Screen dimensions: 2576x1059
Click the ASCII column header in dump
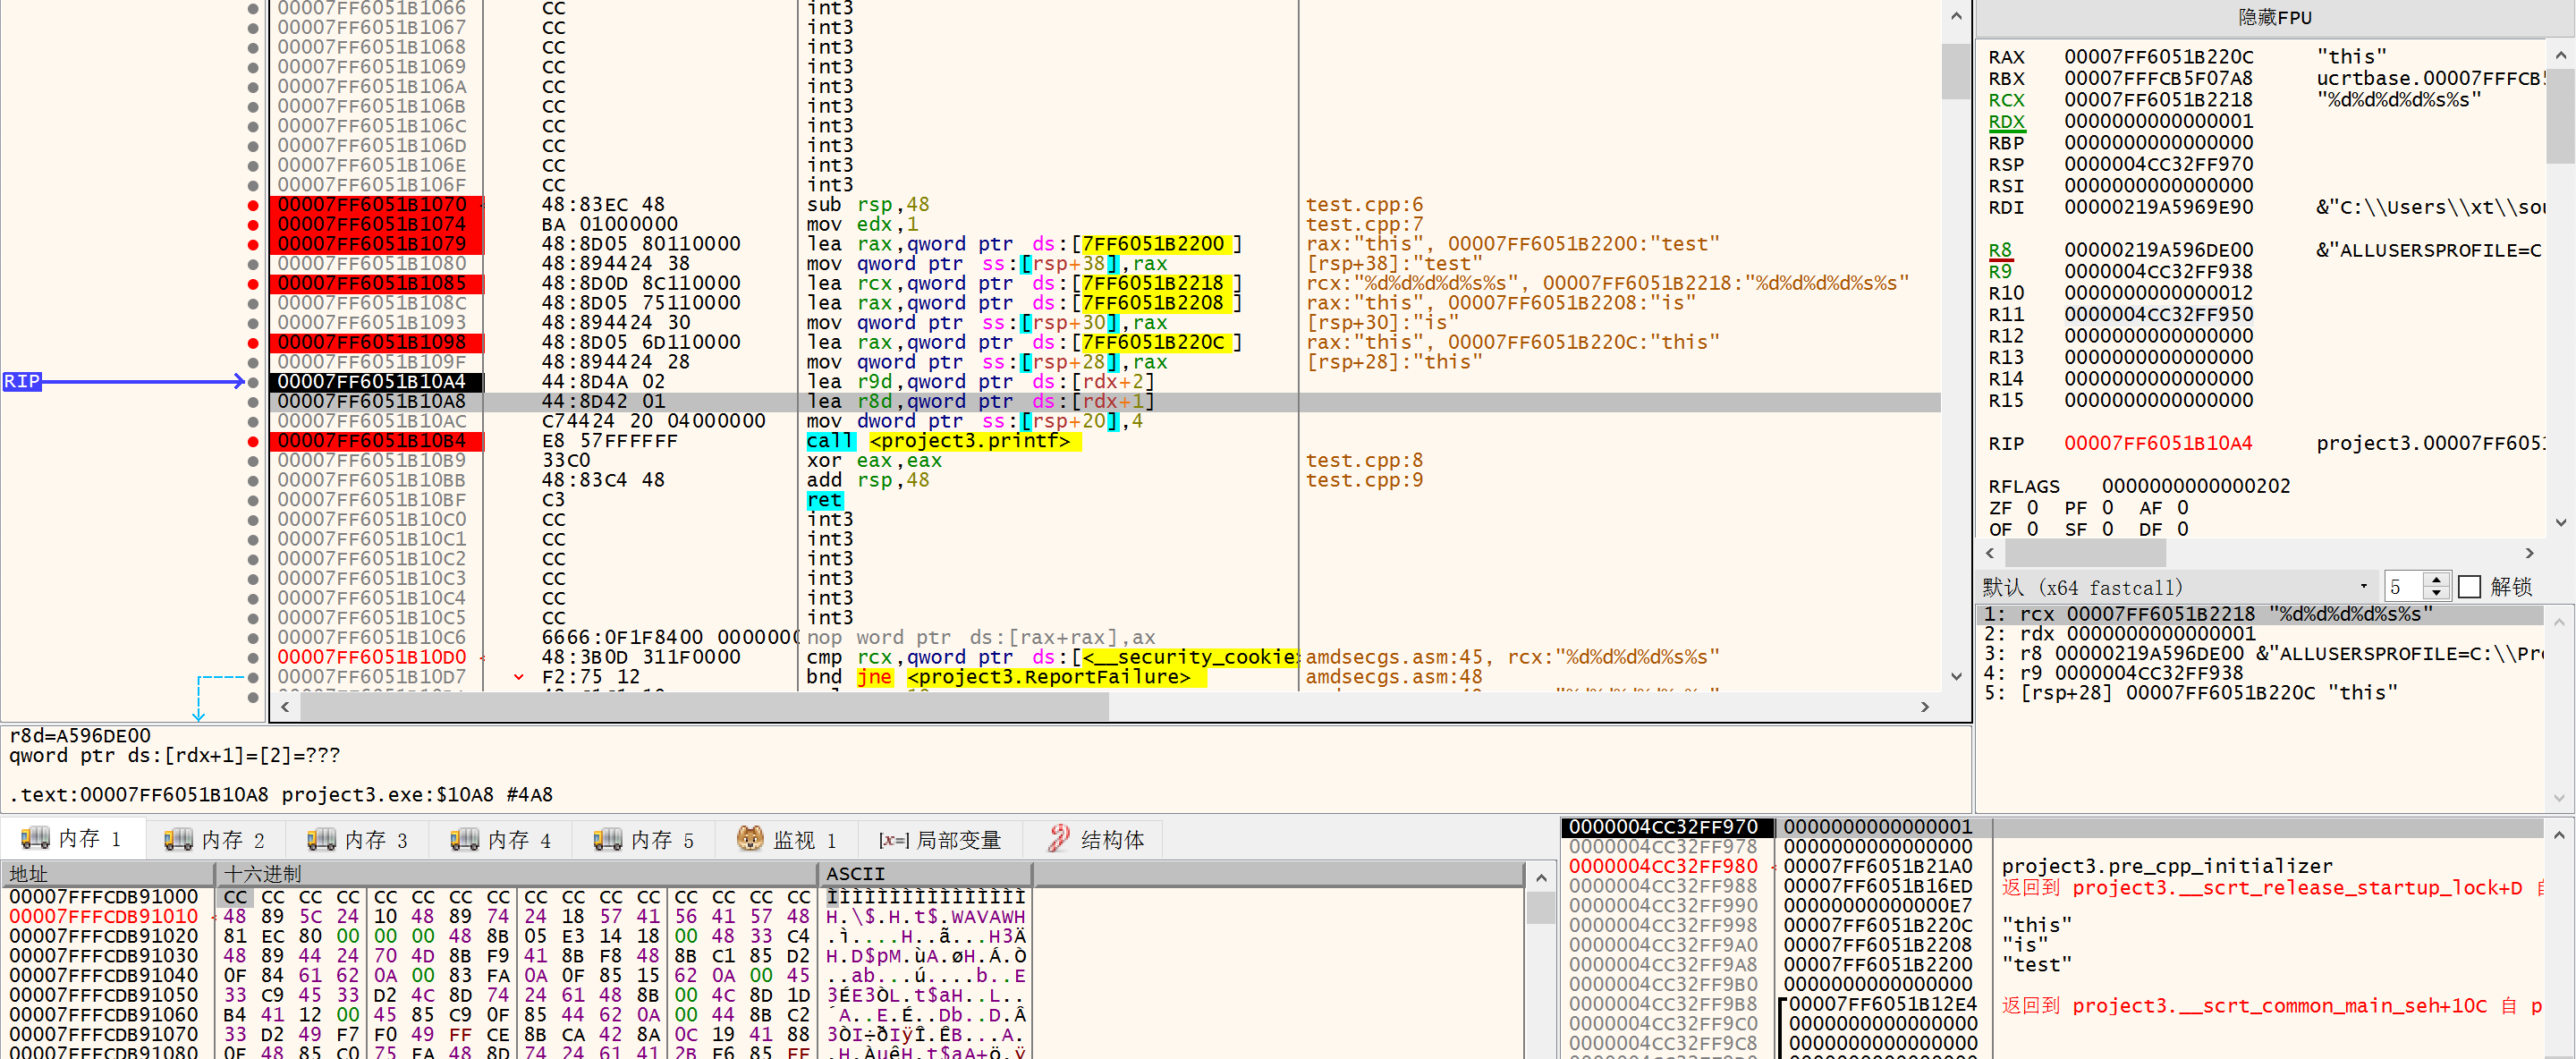pyautogui.click(x=926, y=874)
